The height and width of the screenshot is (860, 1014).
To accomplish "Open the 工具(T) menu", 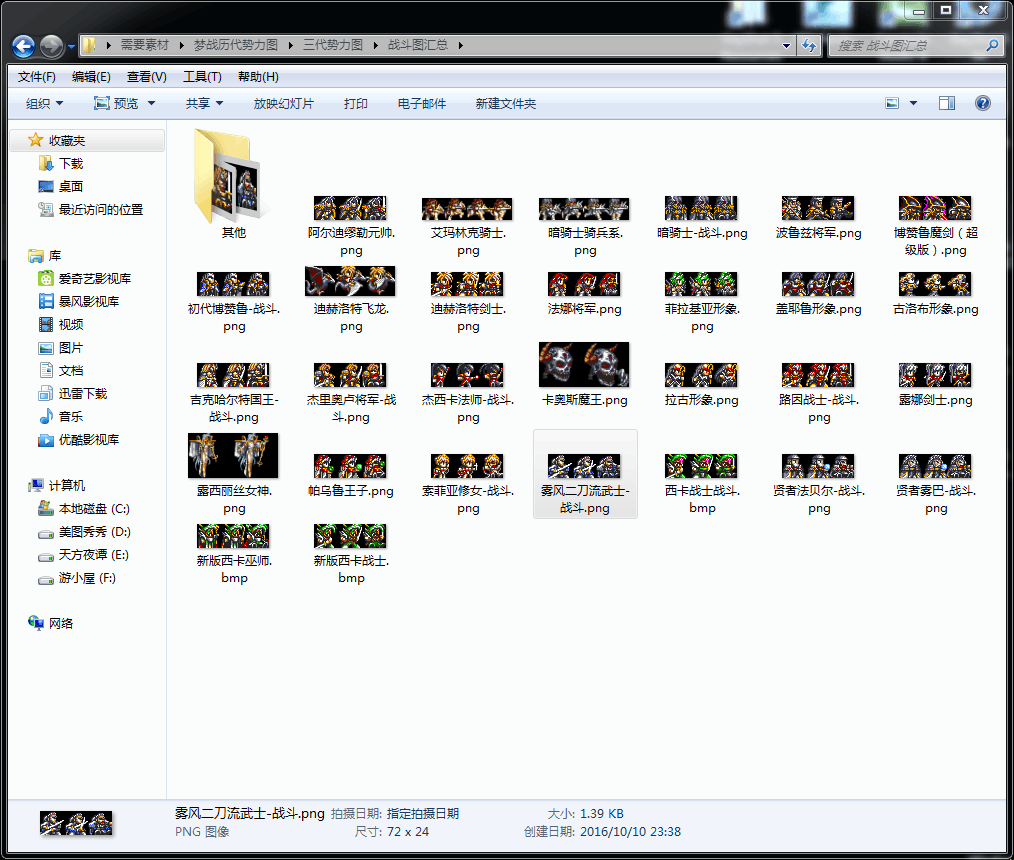I will pyautogui.click(x=202, y=77).
